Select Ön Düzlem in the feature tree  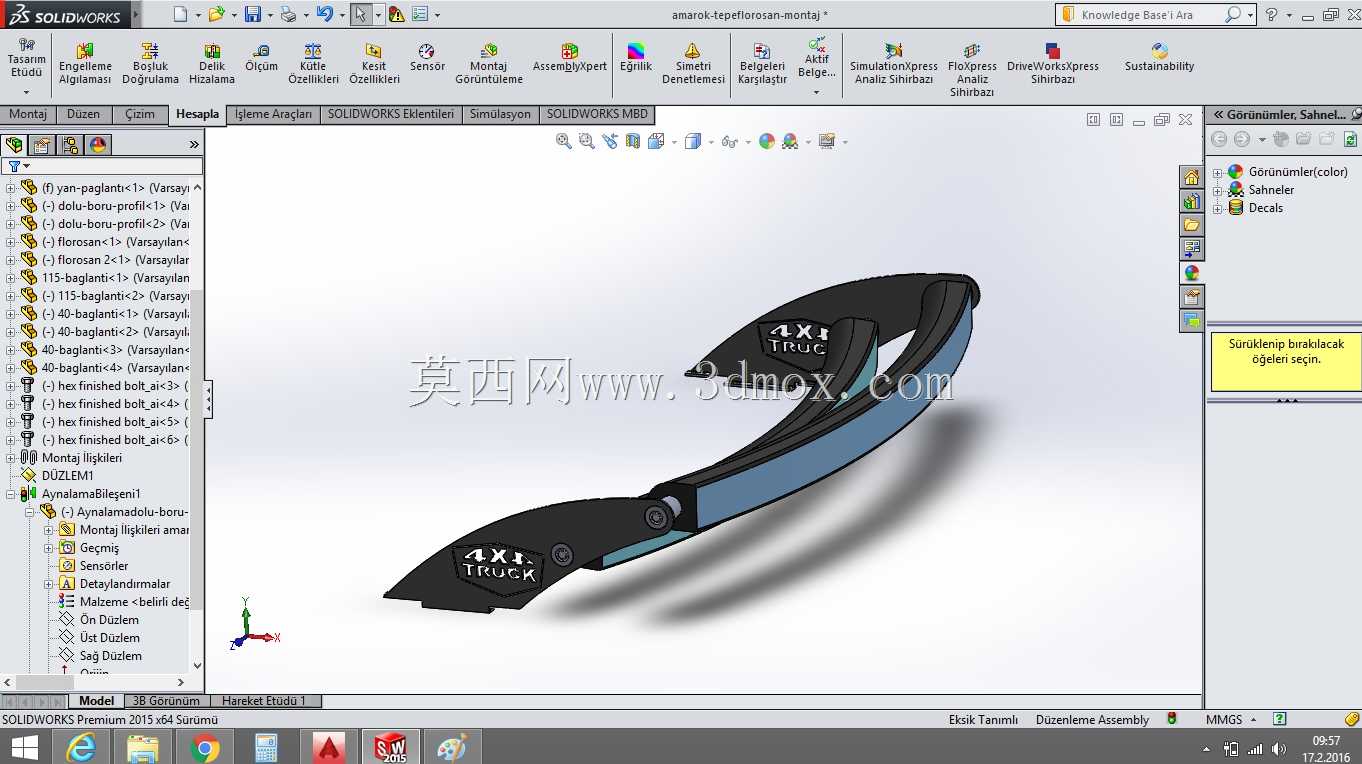pyautogui.click(x=110, y=620)
